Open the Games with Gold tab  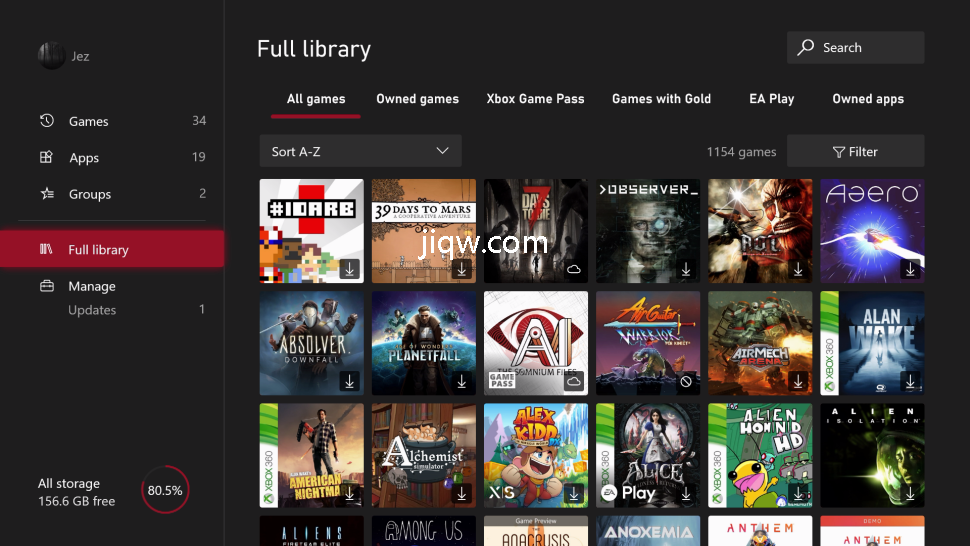point(661,99)
